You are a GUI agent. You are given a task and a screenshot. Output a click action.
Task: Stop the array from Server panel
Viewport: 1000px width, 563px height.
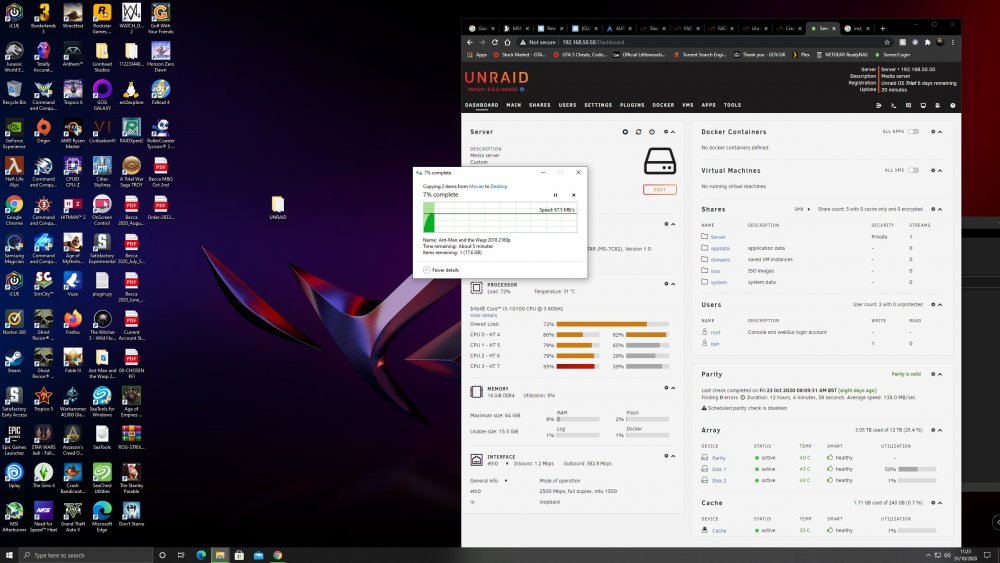(x=625, y=132)
